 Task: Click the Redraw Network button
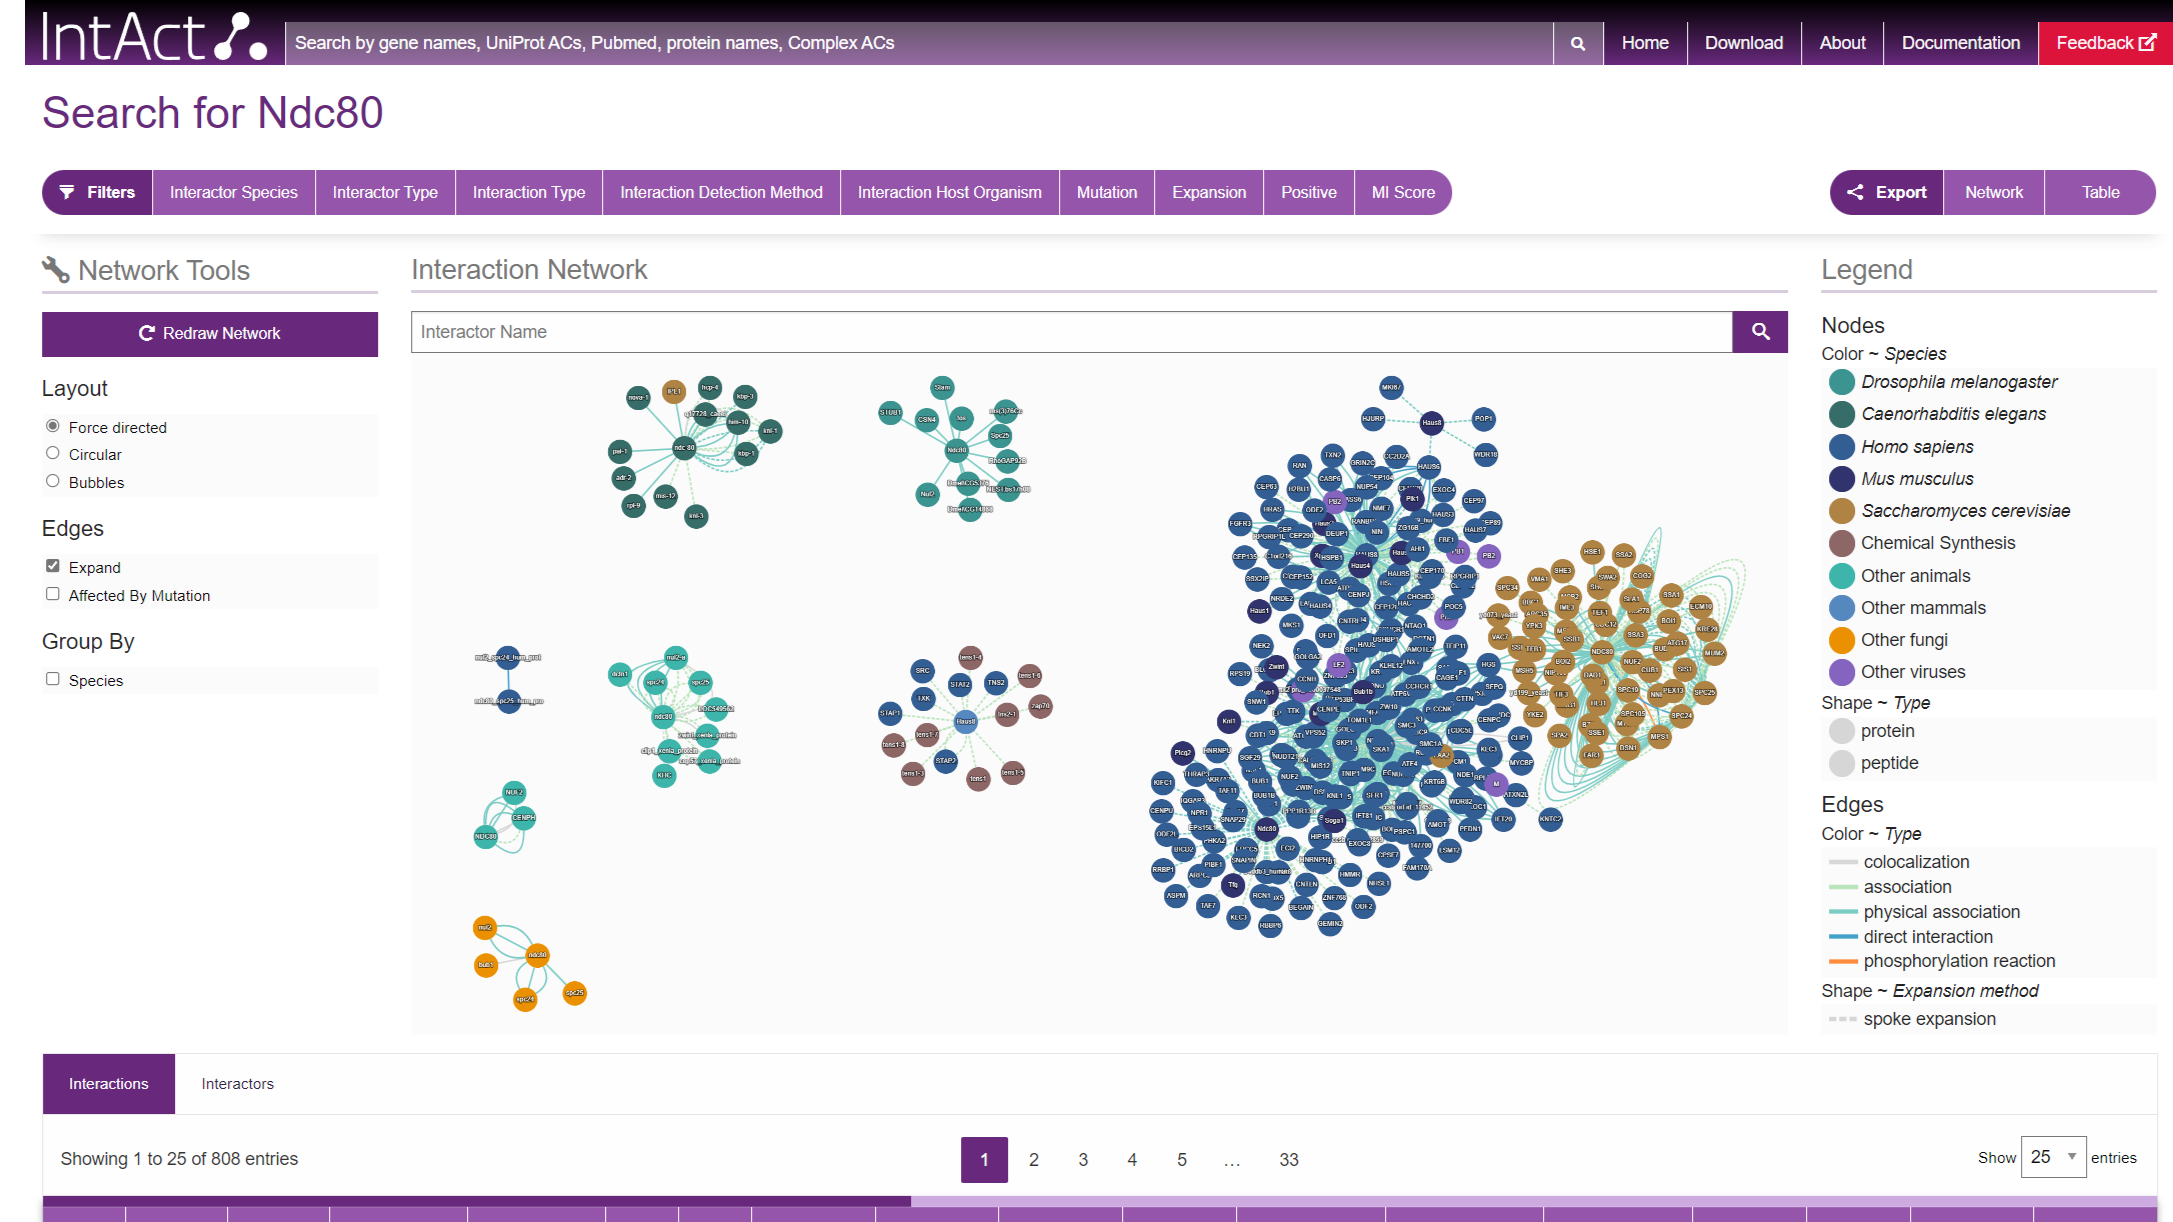pos(210,334)
